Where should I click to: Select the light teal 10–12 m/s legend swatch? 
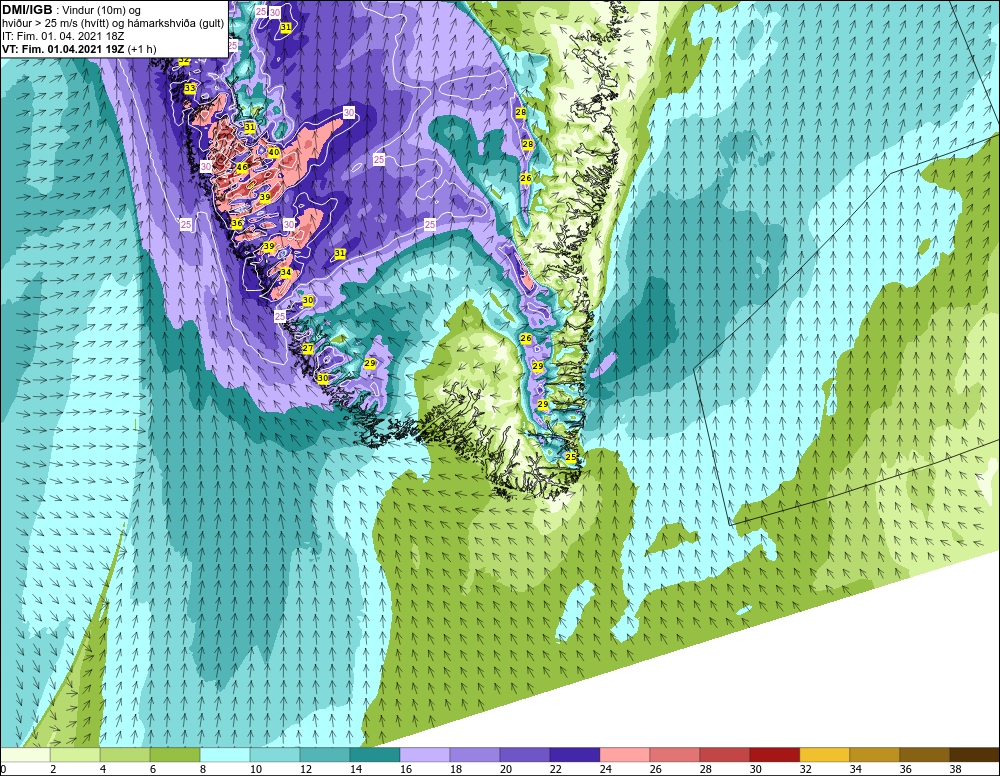tap(275, 755)
